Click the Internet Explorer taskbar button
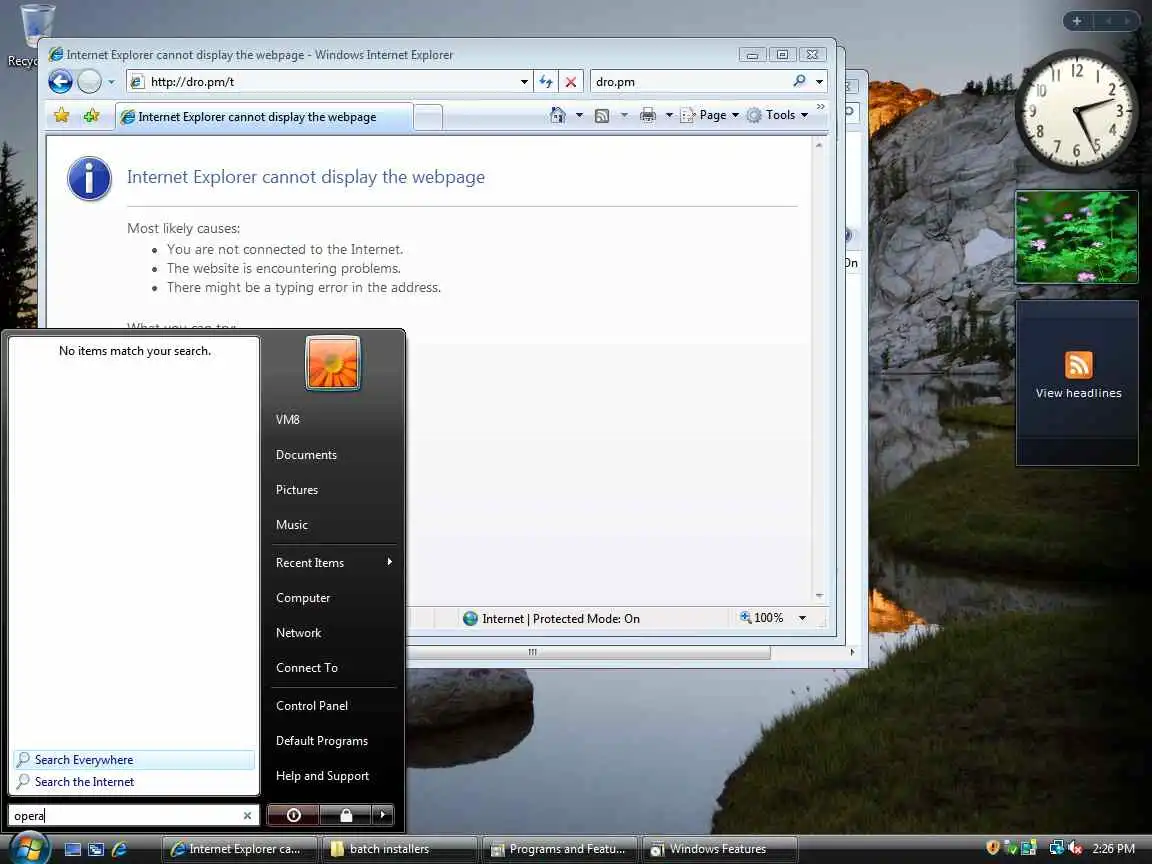The image size is (1152, 864). (238, 849)
